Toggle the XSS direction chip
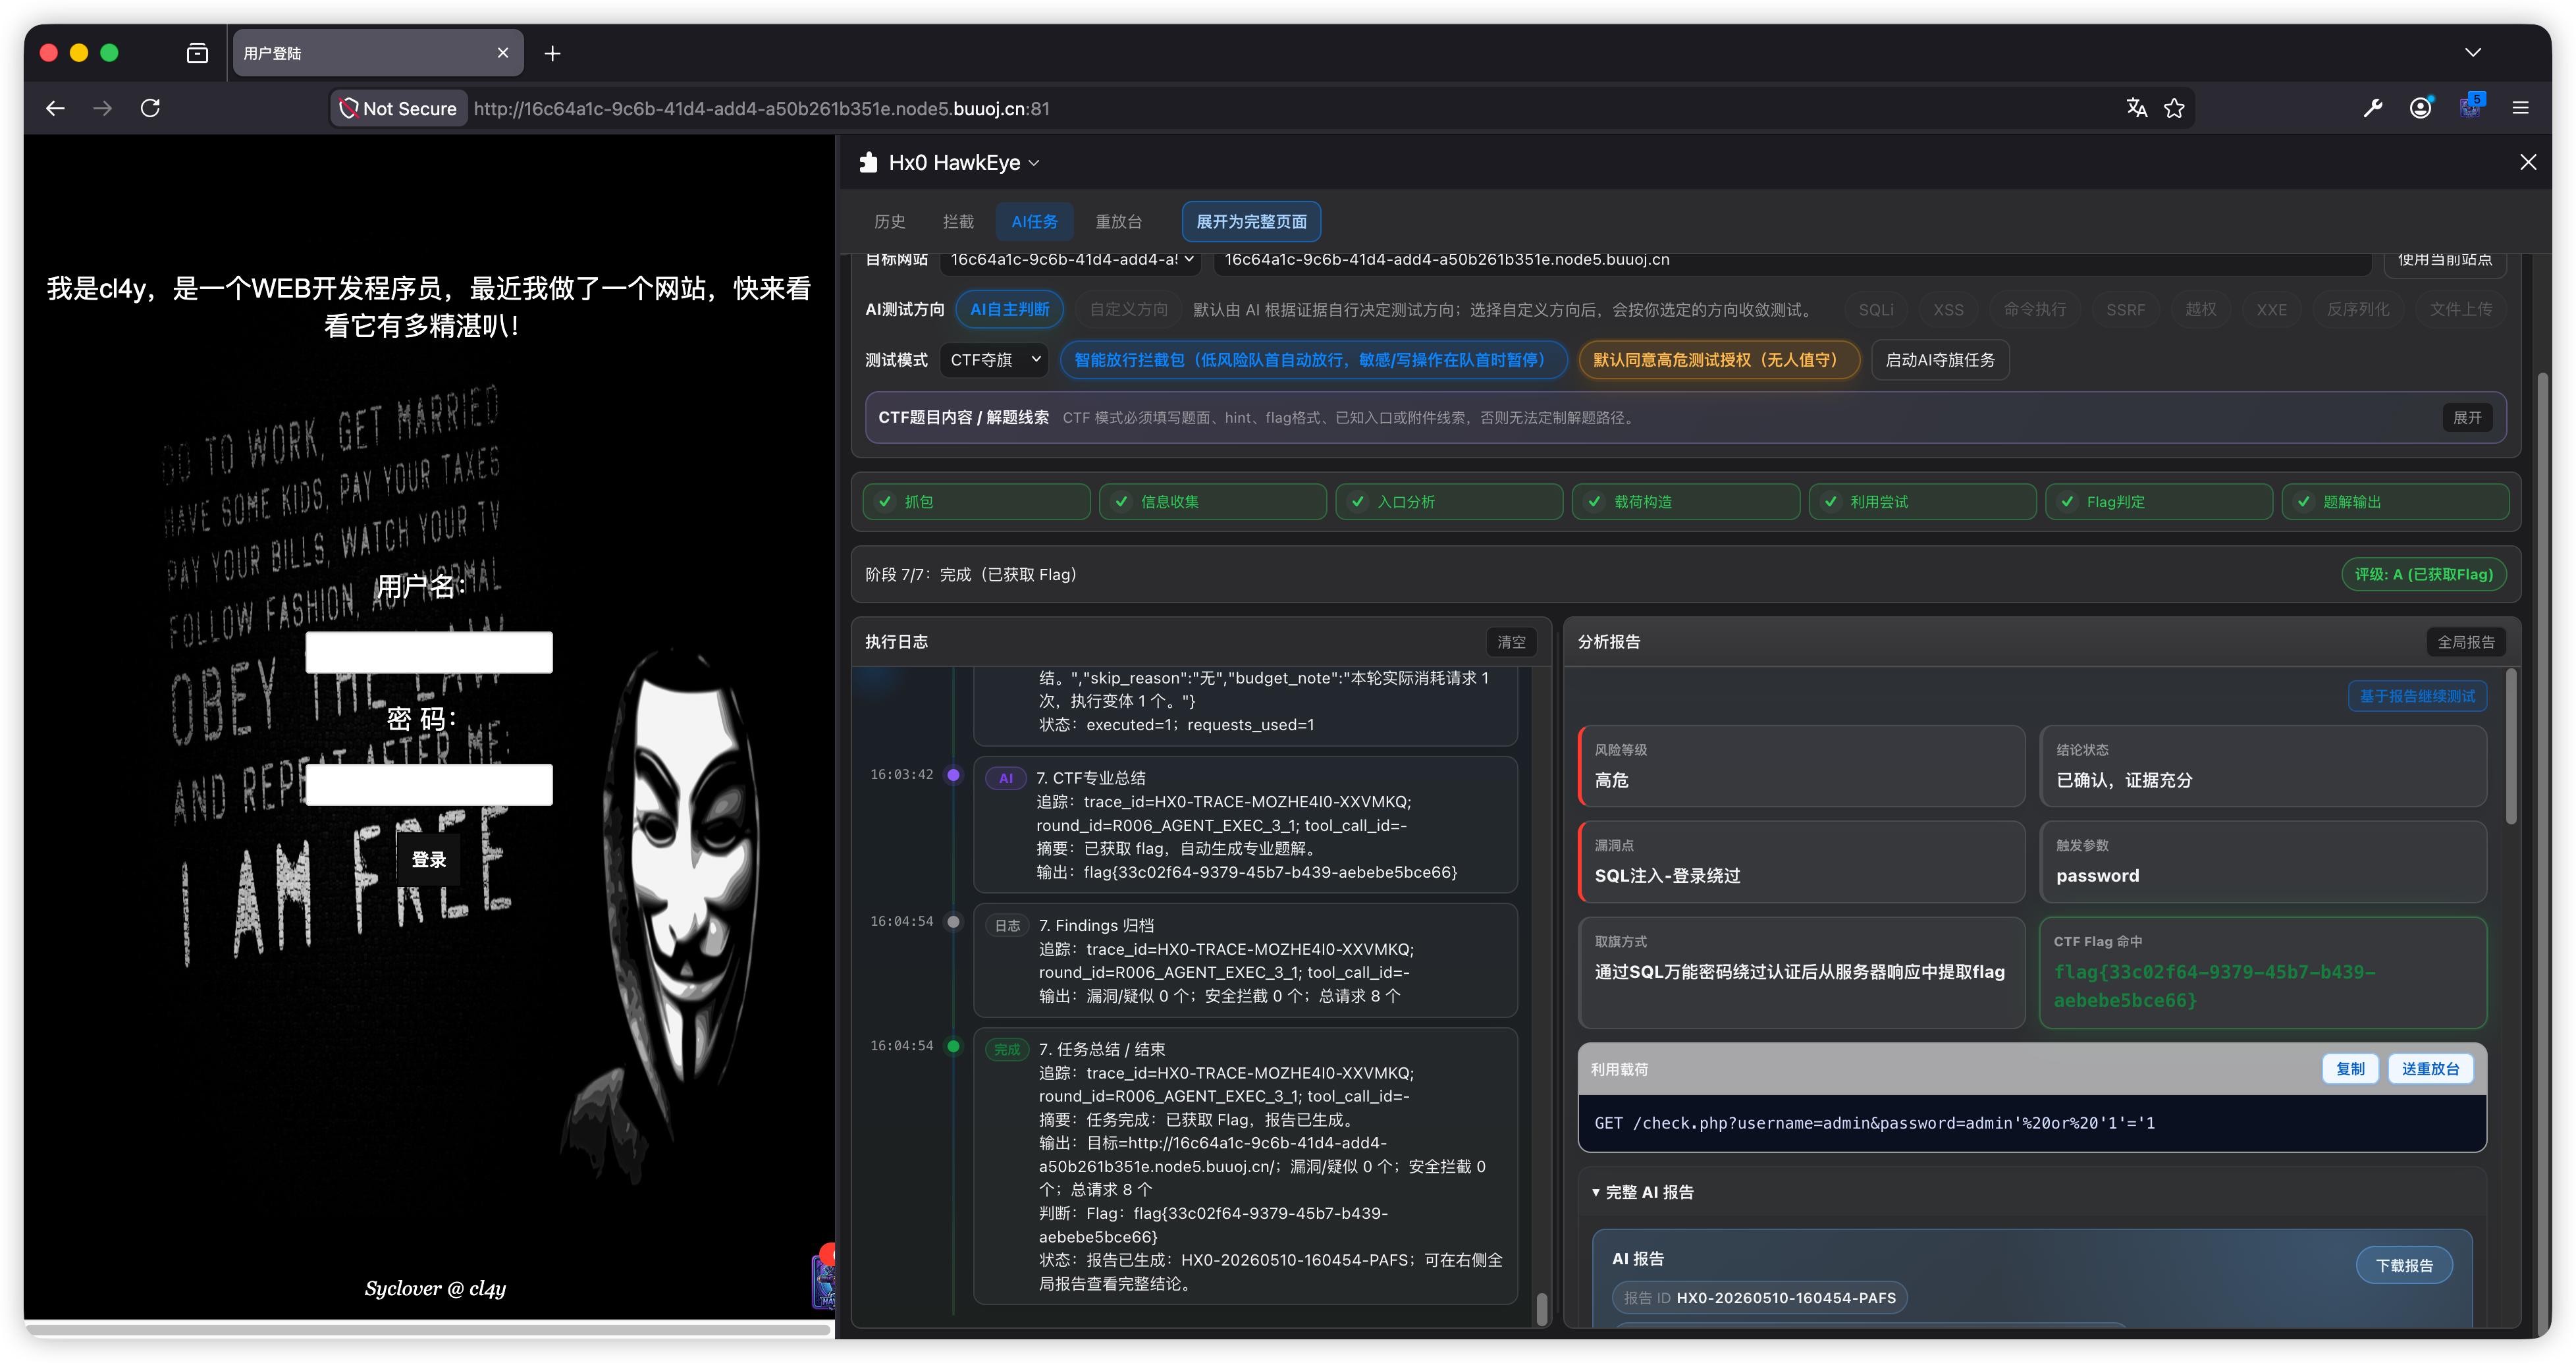The image size is (2576, 1363). point(1948,310)
